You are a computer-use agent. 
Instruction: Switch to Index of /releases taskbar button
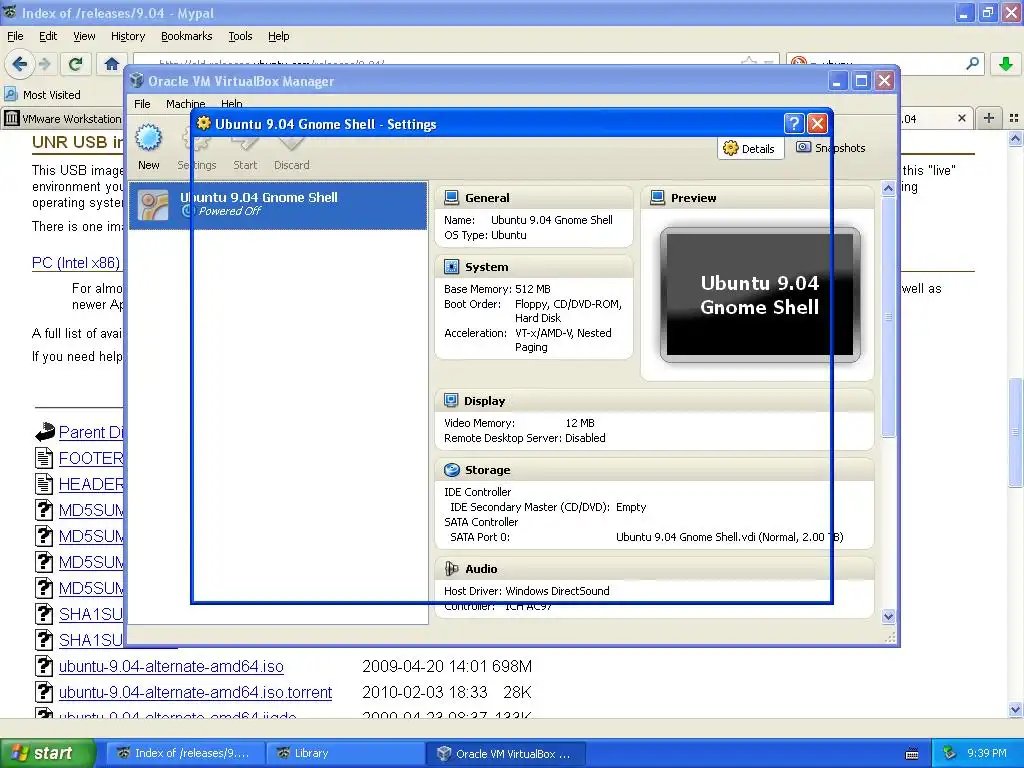[186, 753]
